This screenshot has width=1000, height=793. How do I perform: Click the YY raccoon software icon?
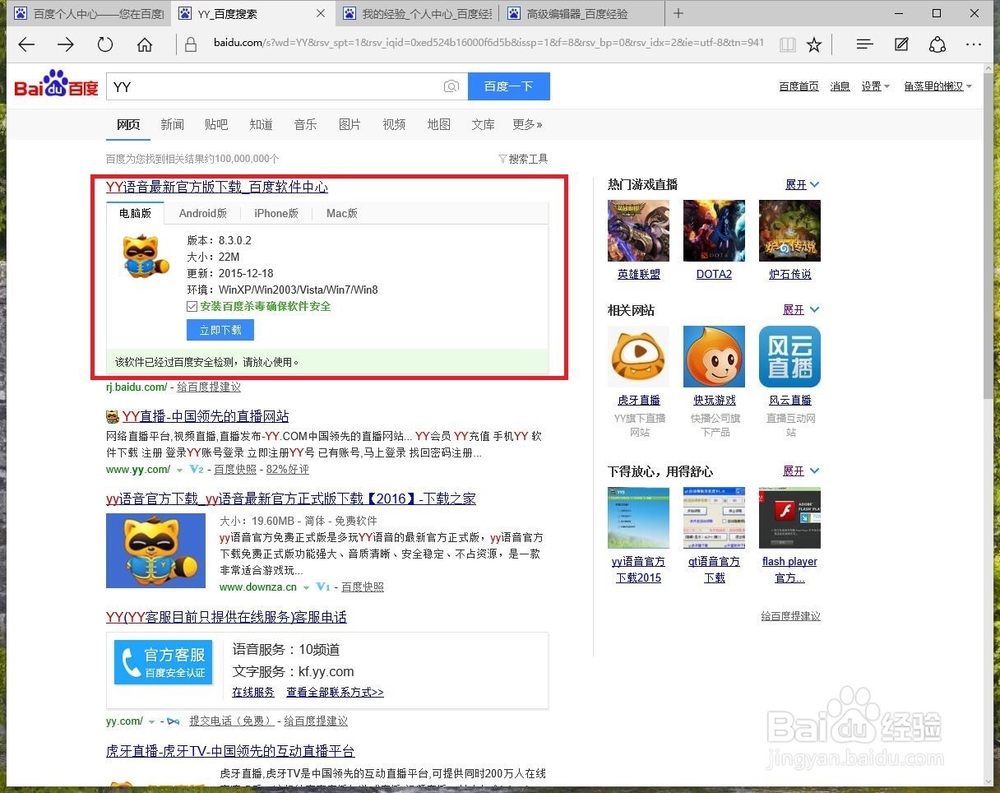146,256
